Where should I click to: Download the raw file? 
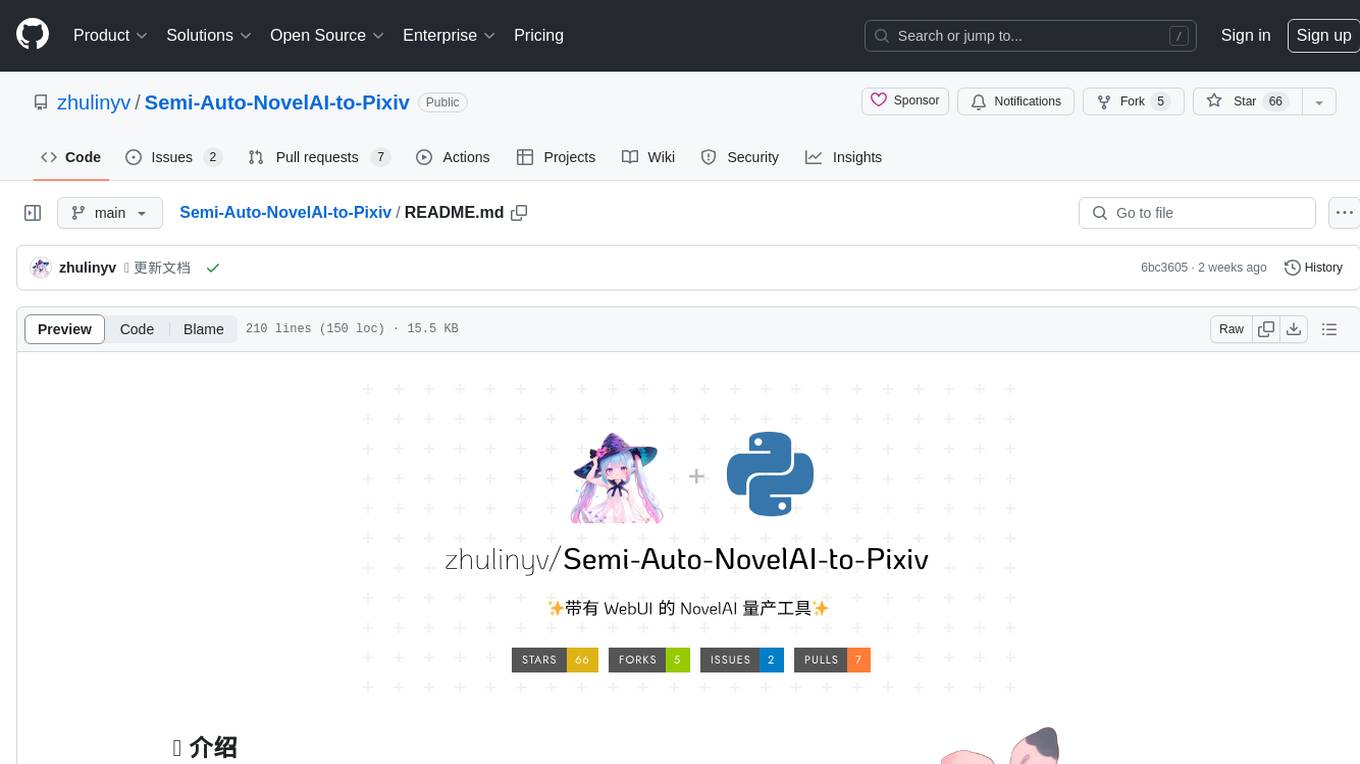[1293, 329]
